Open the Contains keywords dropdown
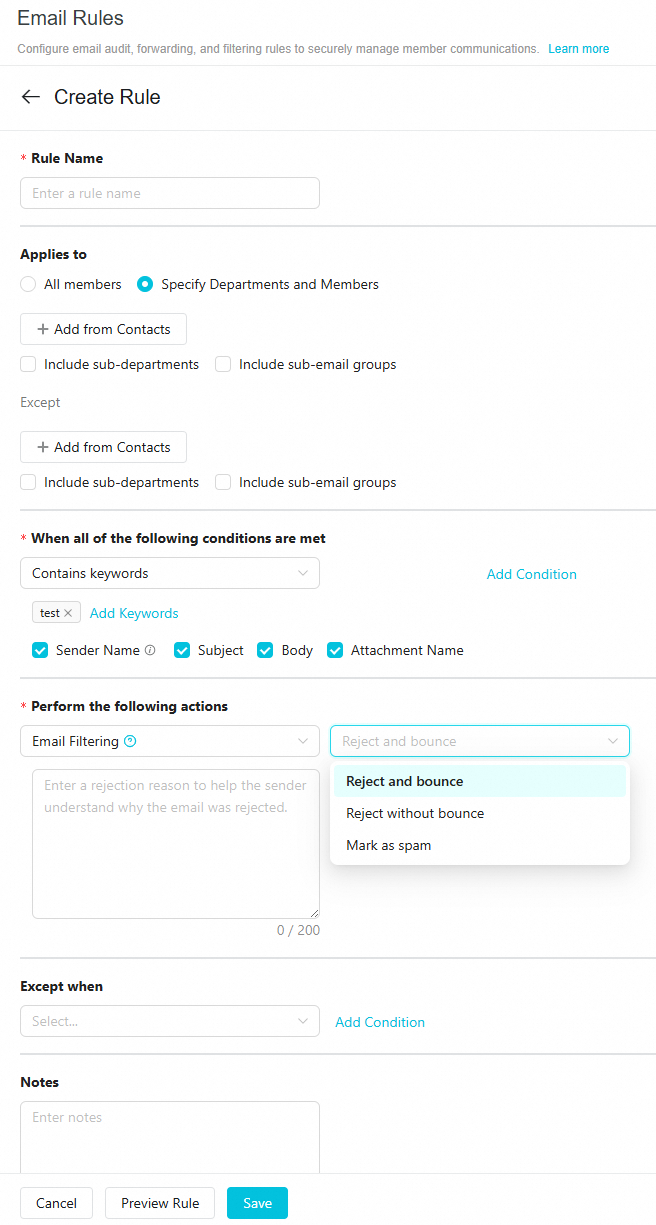This screenshot has height=1225, width=656. (170, 573)
